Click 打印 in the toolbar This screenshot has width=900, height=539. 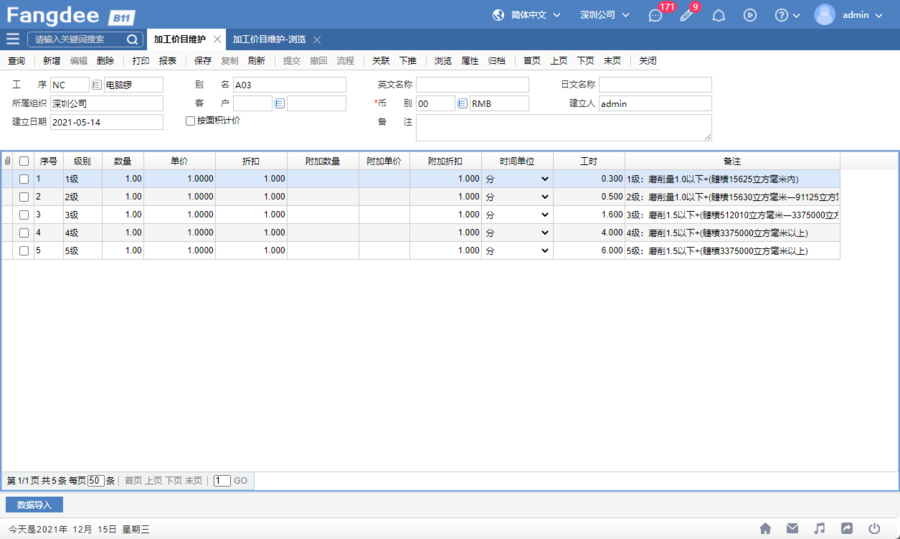(141, 61)
